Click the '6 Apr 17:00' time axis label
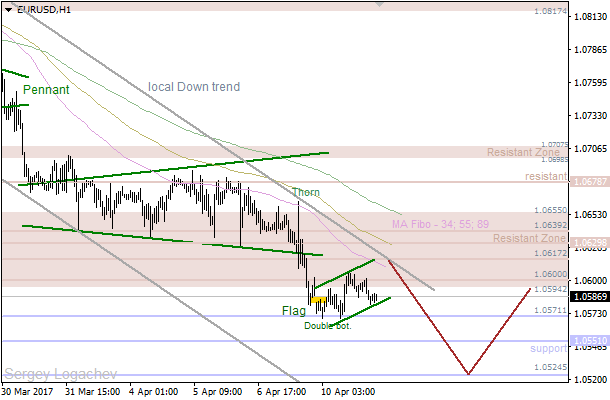This screenshot has height=400, width=610. 281,391
